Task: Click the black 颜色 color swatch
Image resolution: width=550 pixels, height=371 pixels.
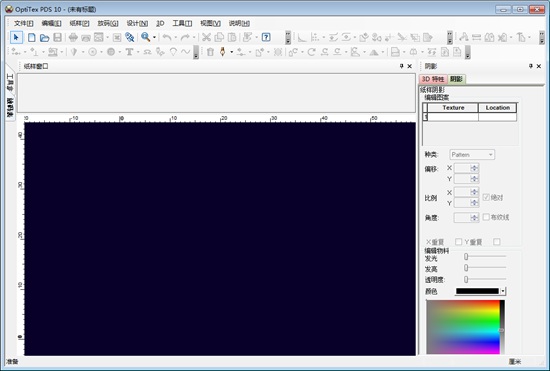Action: [477, 291]
